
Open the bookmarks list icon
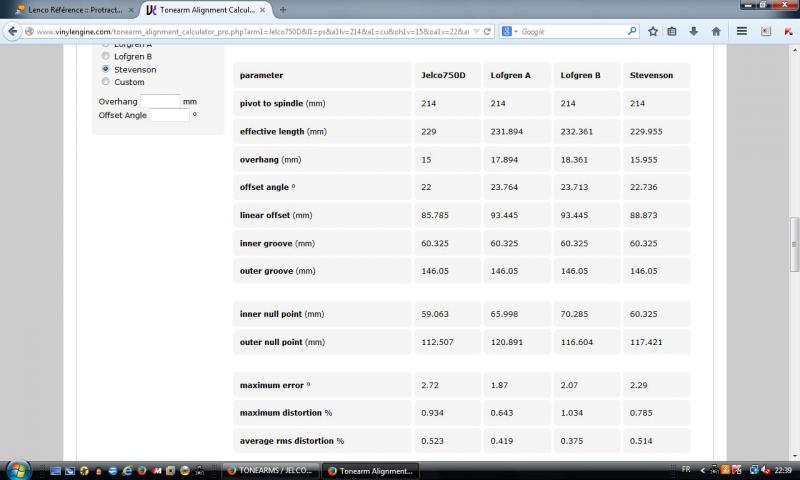(x=672, y=32)
